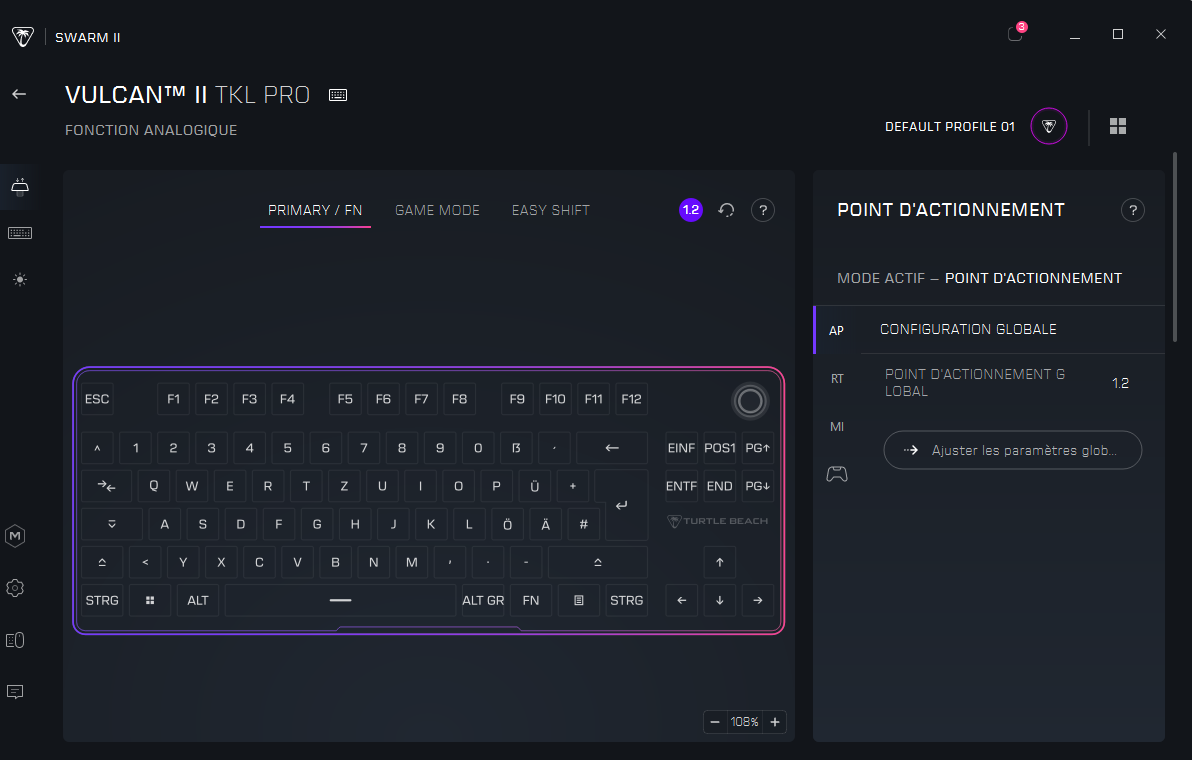Select the Backspace key on the keyboard

click(612, 448)
